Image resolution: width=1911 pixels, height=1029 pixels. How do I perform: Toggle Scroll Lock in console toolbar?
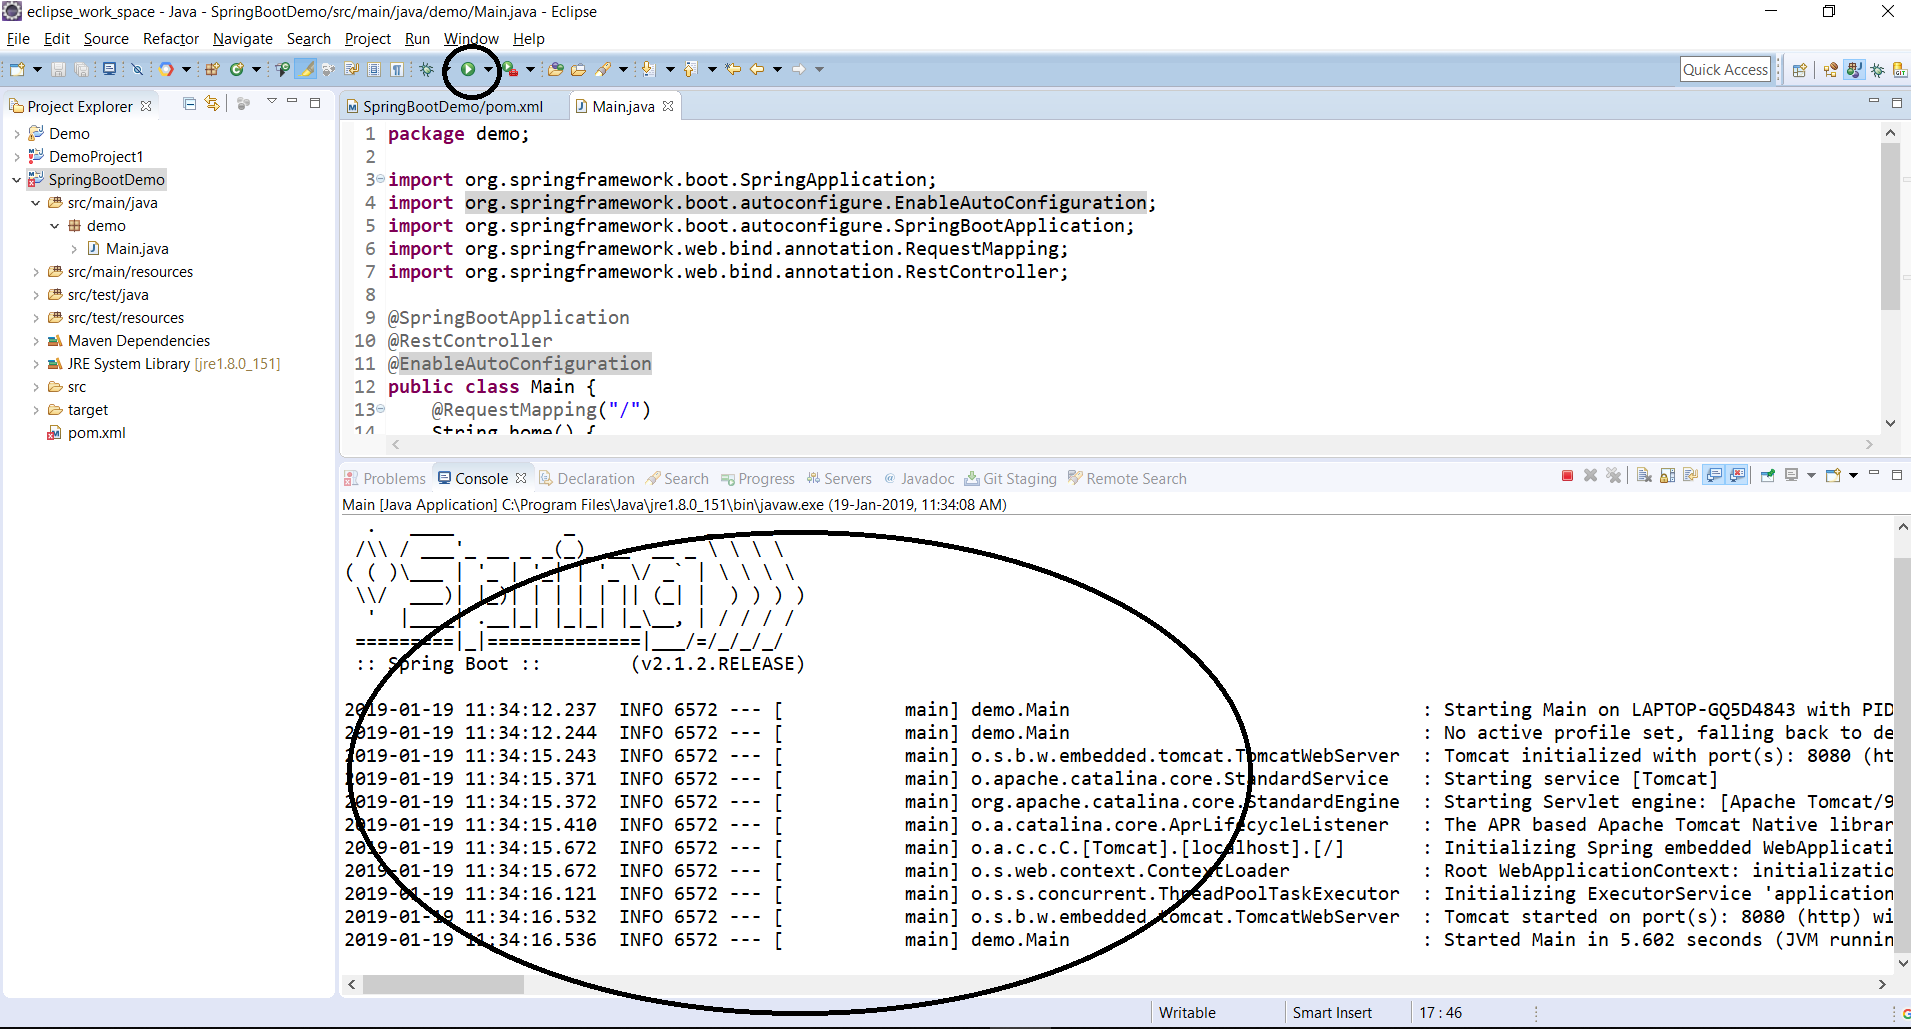pyautogui.click(x=1667, y=476)
